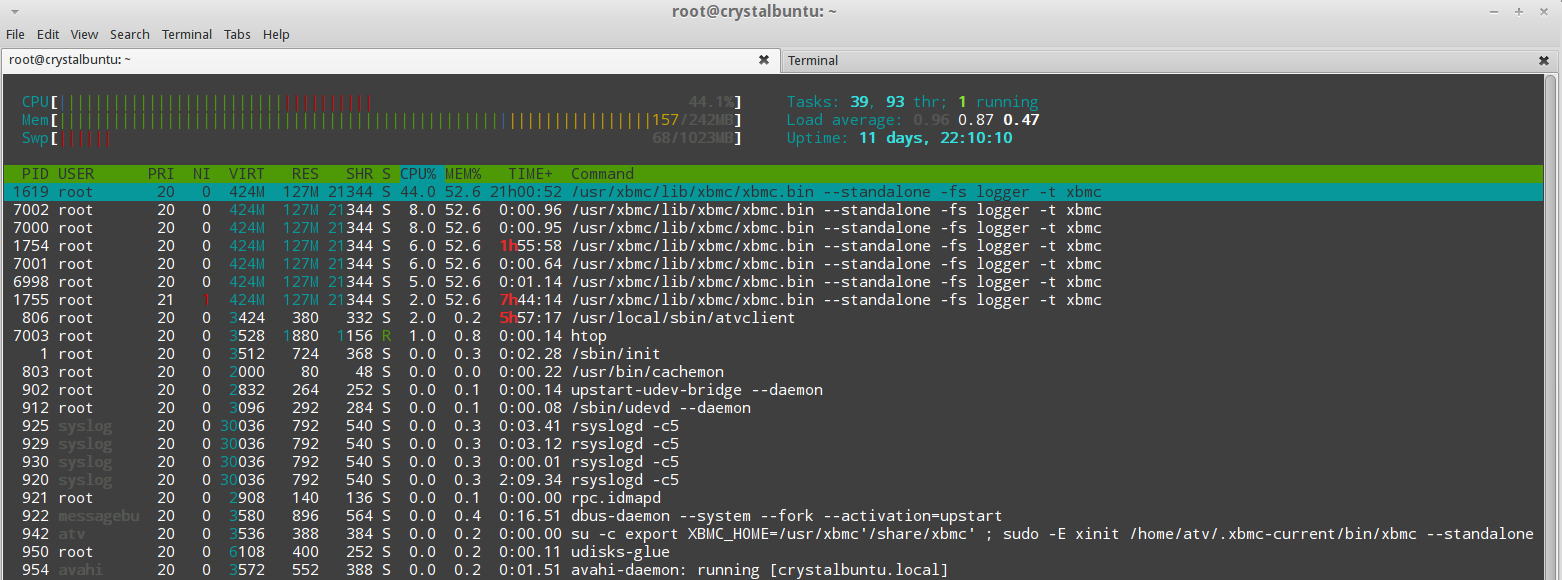Open the View menu
The width and height of the screenshot is (1562, 580).
[84, 34]
